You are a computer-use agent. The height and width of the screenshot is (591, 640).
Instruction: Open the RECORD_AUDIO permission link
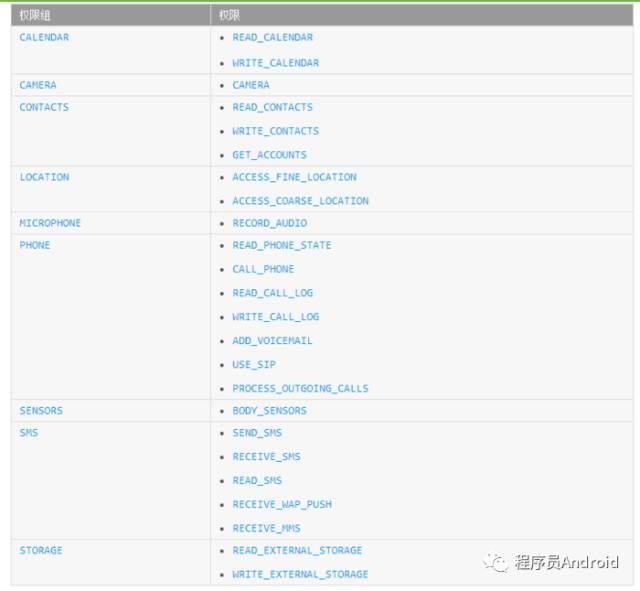point(270,223)
